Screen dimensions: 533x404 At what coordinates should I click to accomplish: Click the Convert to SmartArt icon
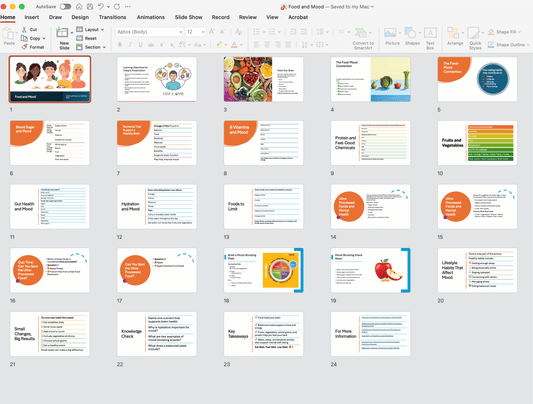pyautogui.click(x=360, y=33)
